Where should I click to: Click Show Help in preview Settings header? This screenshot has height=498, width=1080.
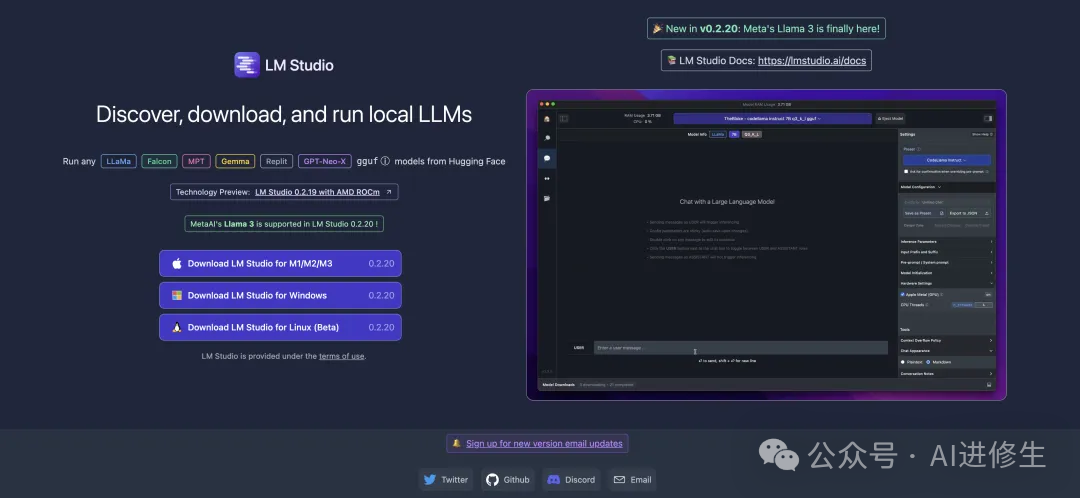click(982, 134)
